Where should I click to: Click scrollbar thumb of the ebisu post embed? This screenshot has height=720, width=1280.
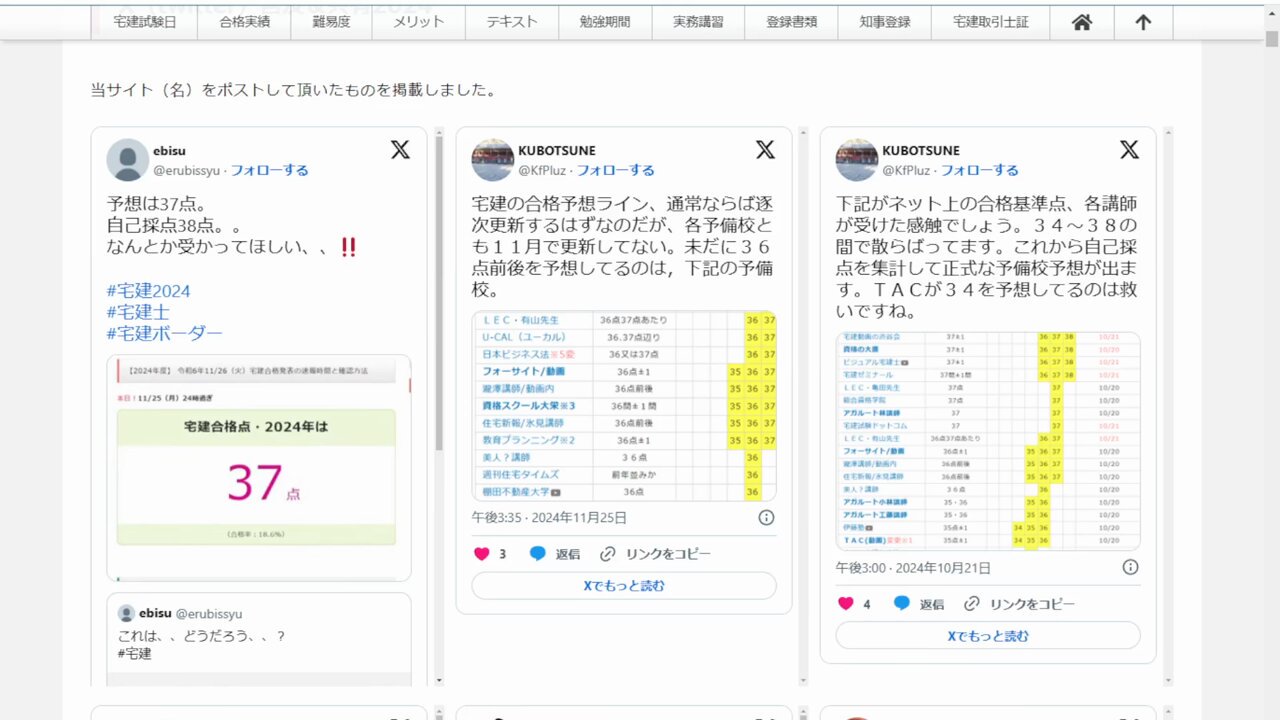(438, 293)
